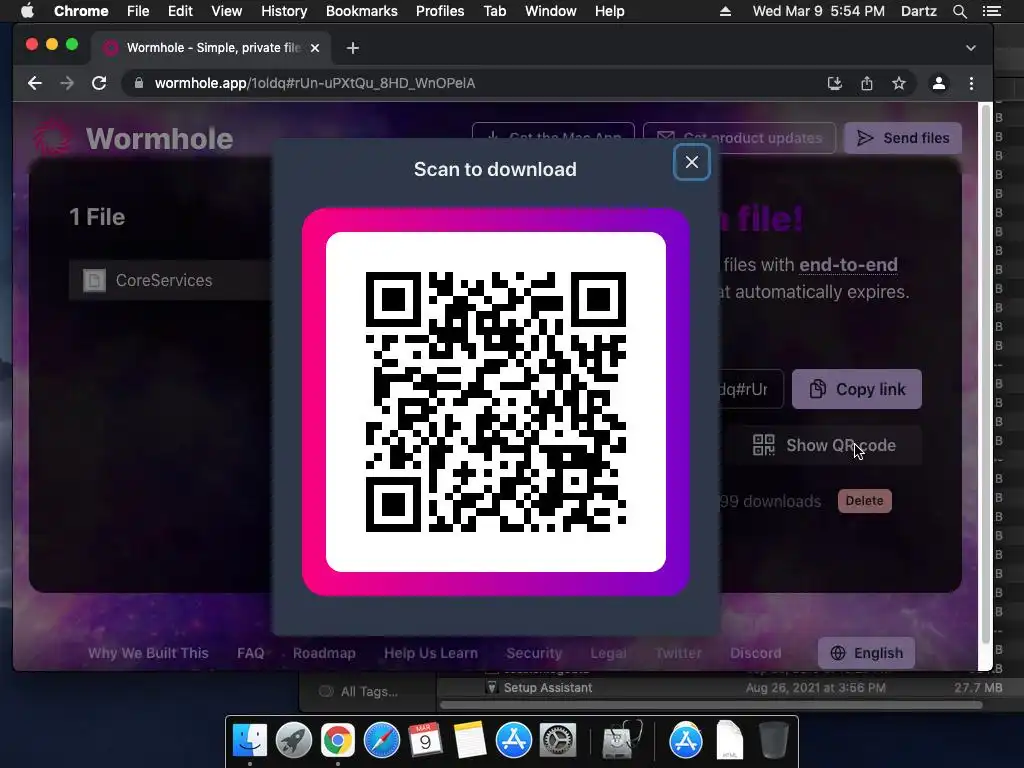Click the Wormhole logo
The width and height of the screenshot is (1024, 768).
pos(134,138)
